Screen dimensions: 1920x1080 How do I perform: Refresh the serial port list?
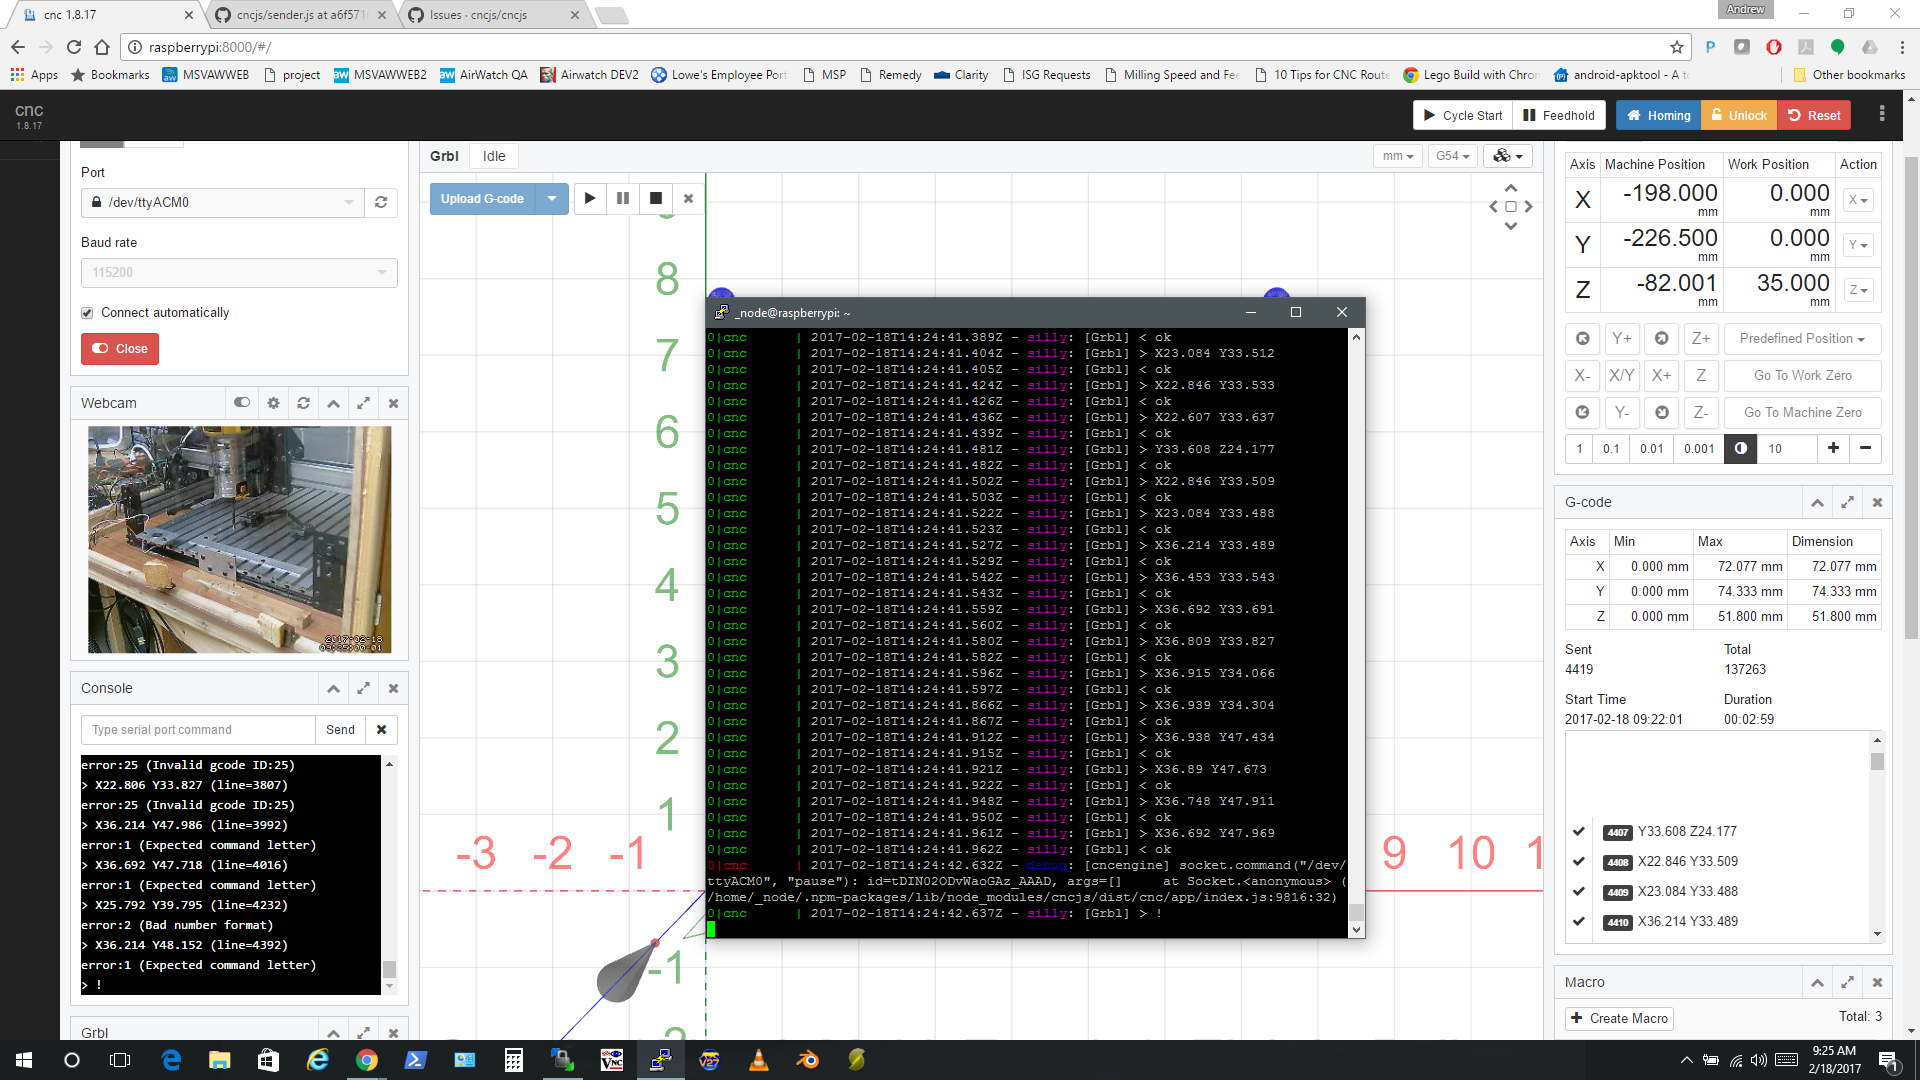coord(381,202)
